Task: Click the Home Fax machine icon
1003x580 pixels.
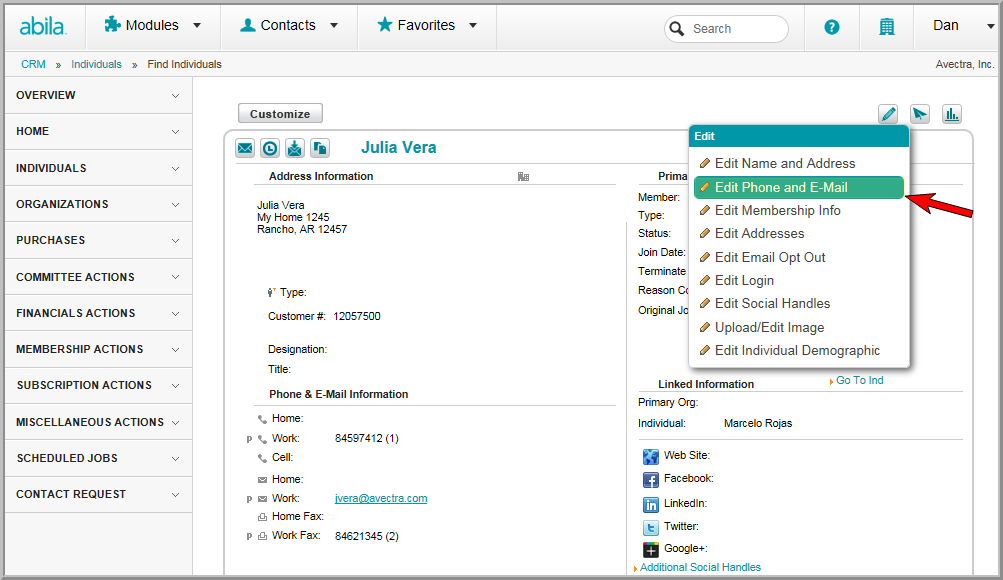Action: [x=262, y=517]
